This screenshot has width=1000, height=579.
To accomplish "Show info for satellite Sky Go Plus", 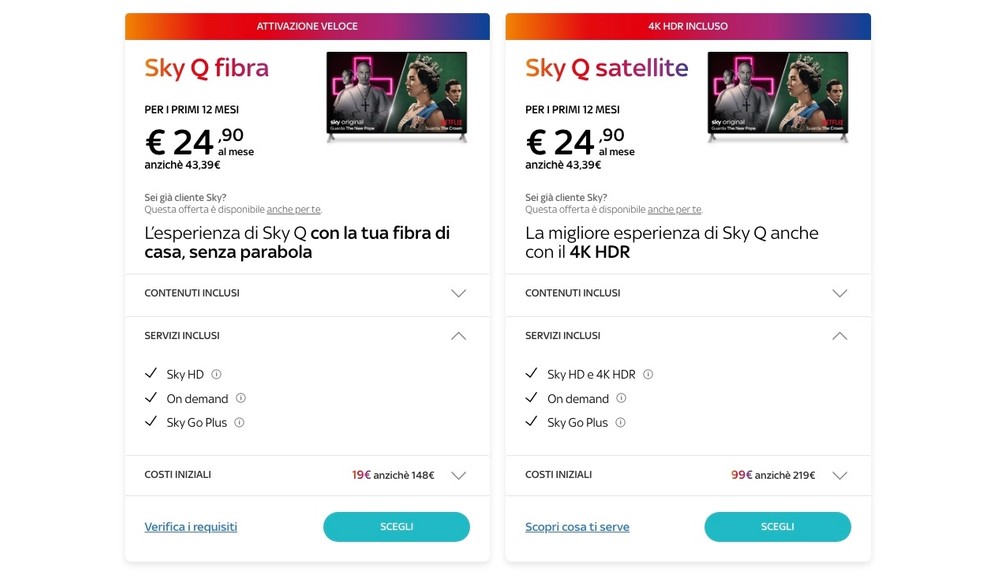I will pos(620,422).
